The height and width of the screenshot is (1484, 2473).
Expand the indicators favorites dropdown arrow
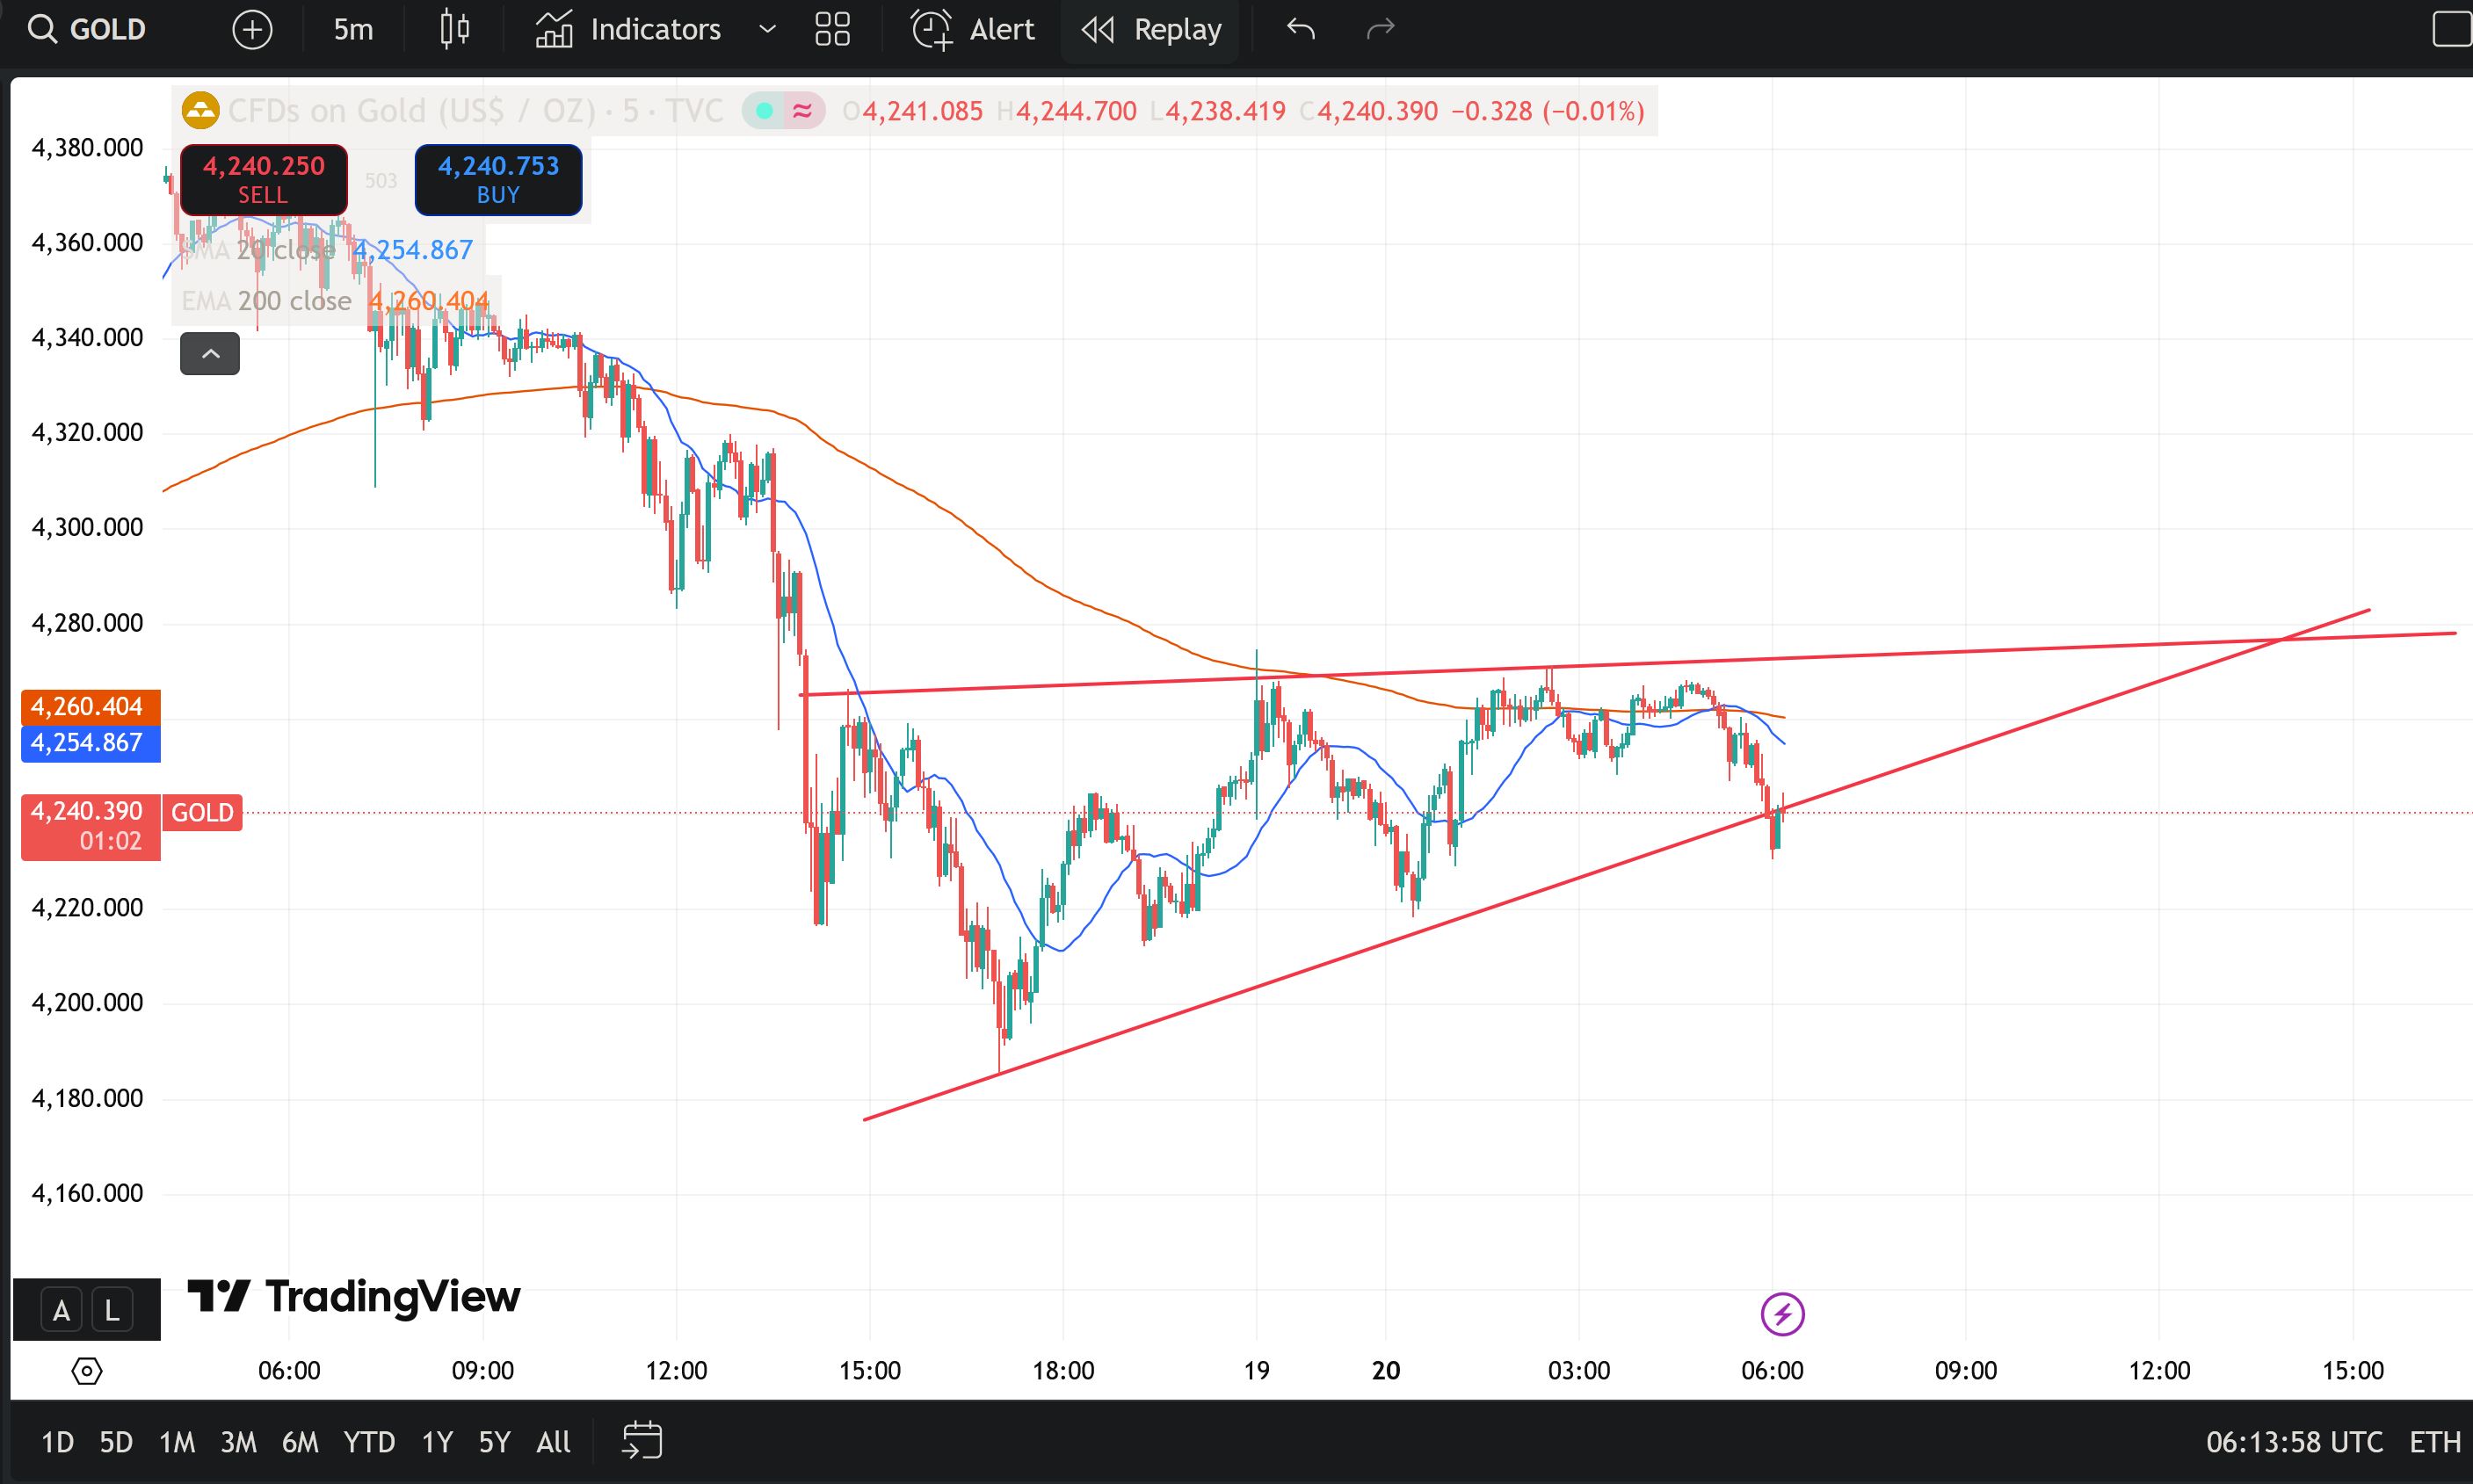coord(767,29)
